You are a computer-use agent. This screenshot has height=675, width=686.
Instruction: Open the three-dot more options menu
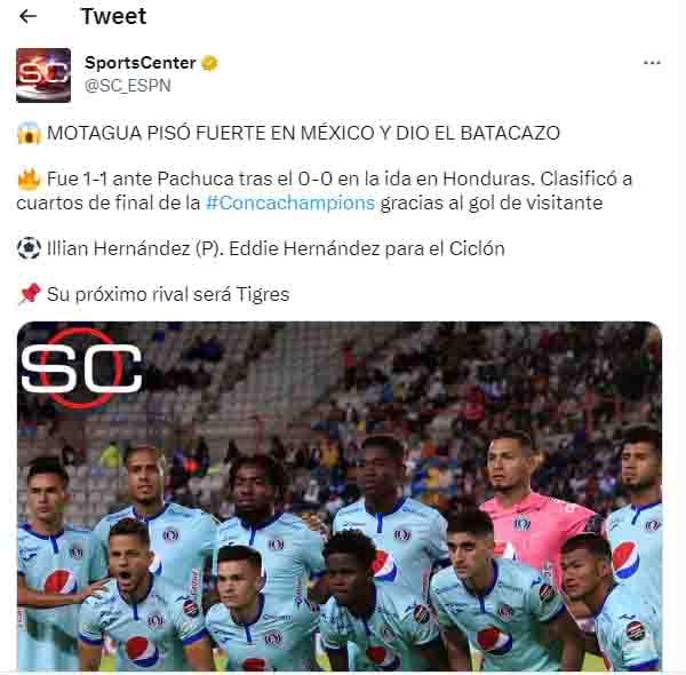652,63
